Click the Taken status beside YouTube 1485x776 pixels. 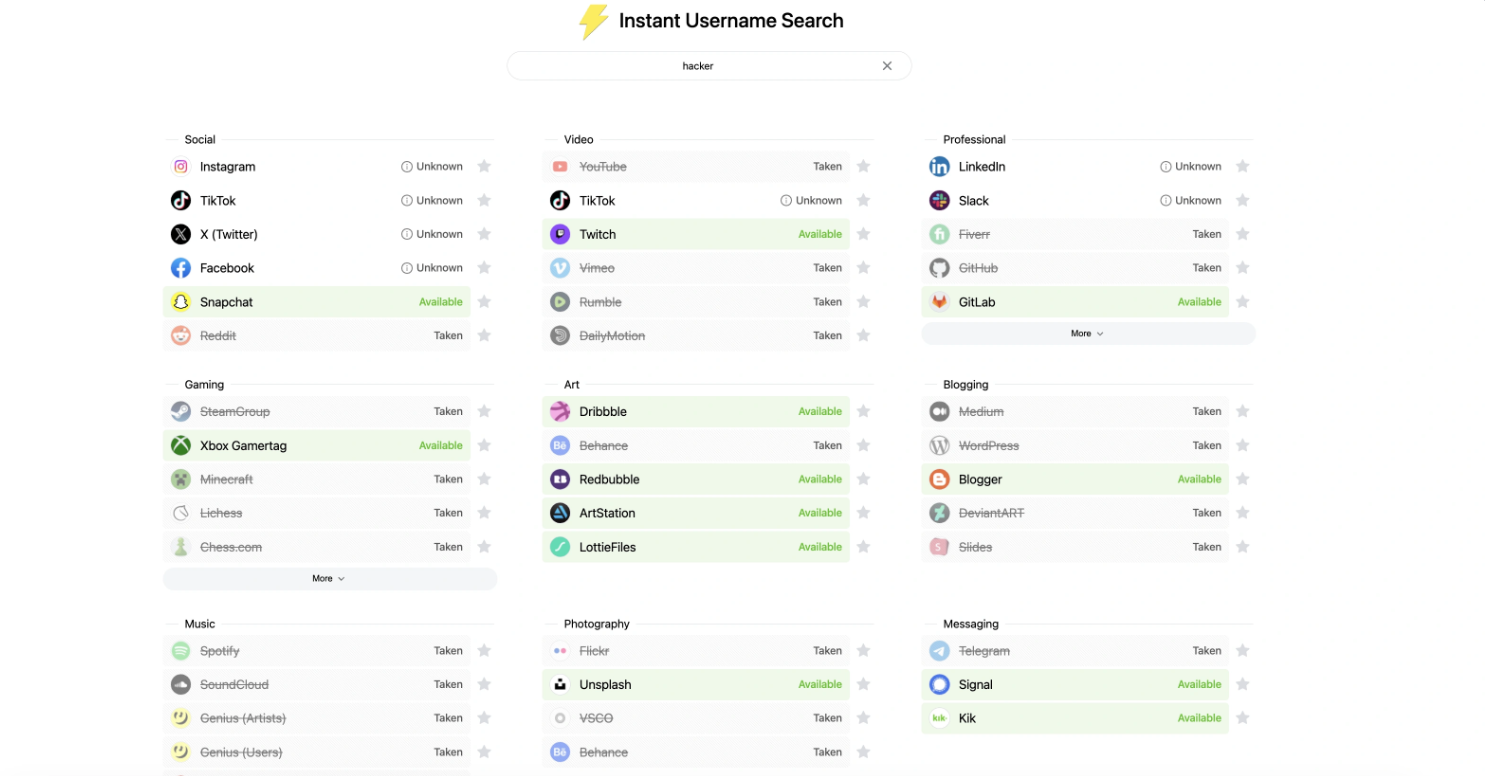click(828, 167)
